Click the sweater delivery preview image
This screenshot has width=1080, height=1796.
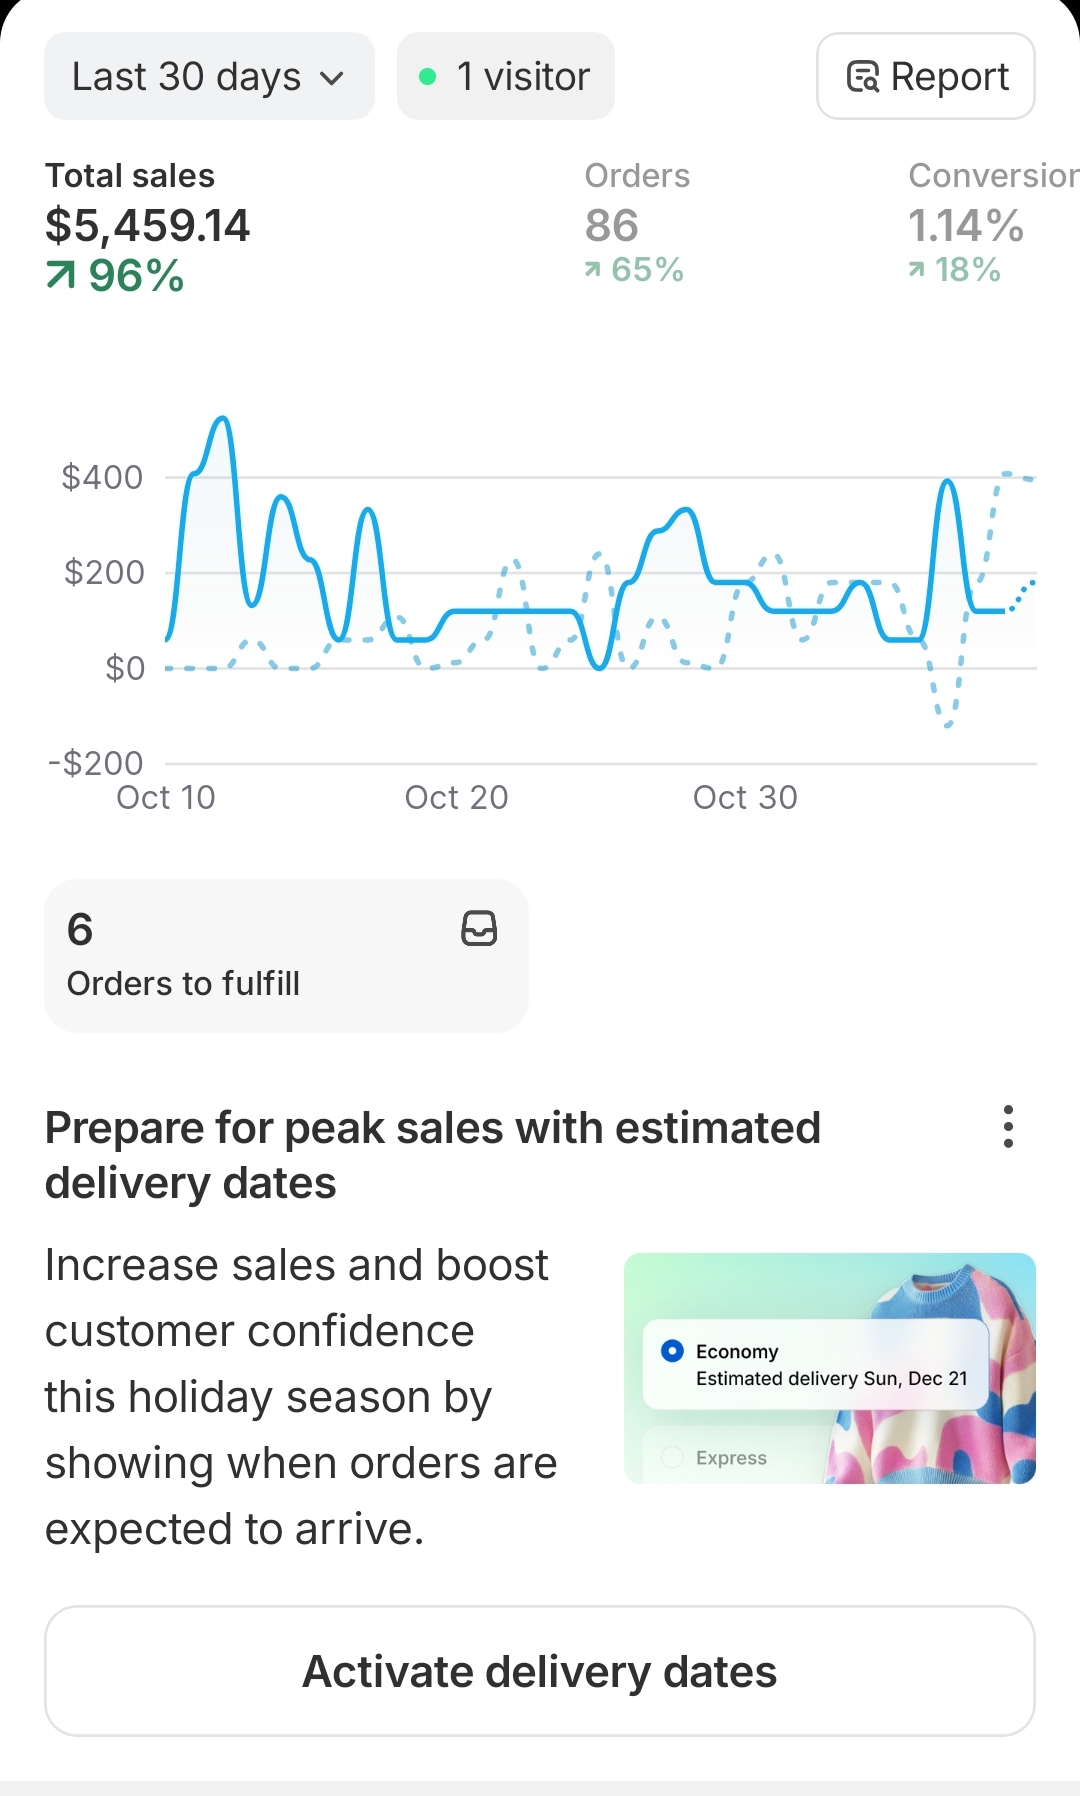tap(830, 1368)
